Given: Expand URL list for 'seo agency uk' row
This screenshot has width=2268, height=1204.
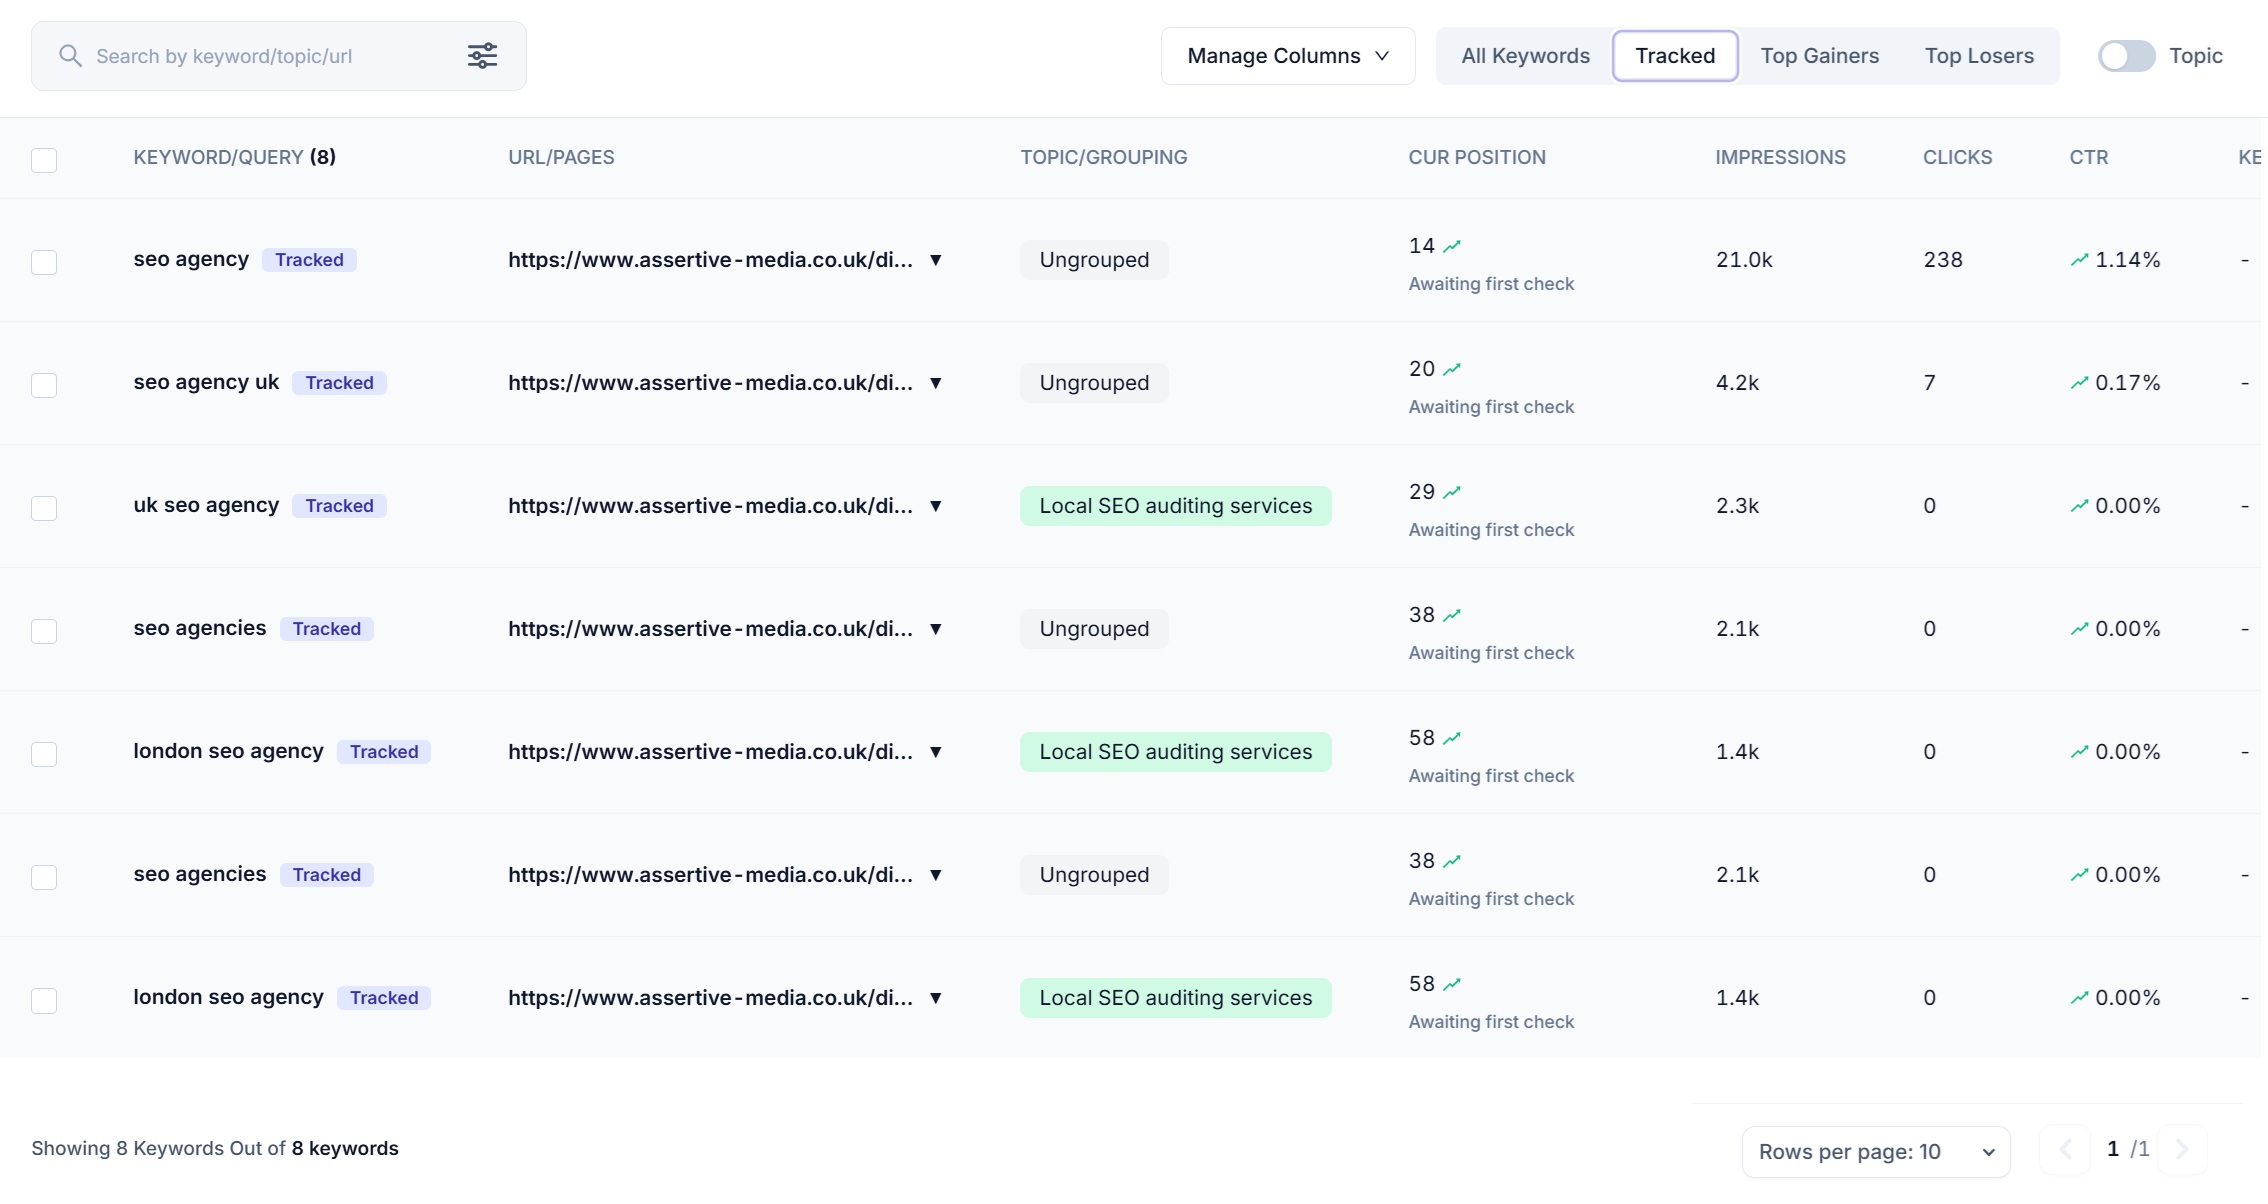Looking at the screenshot, I should 936,383.
